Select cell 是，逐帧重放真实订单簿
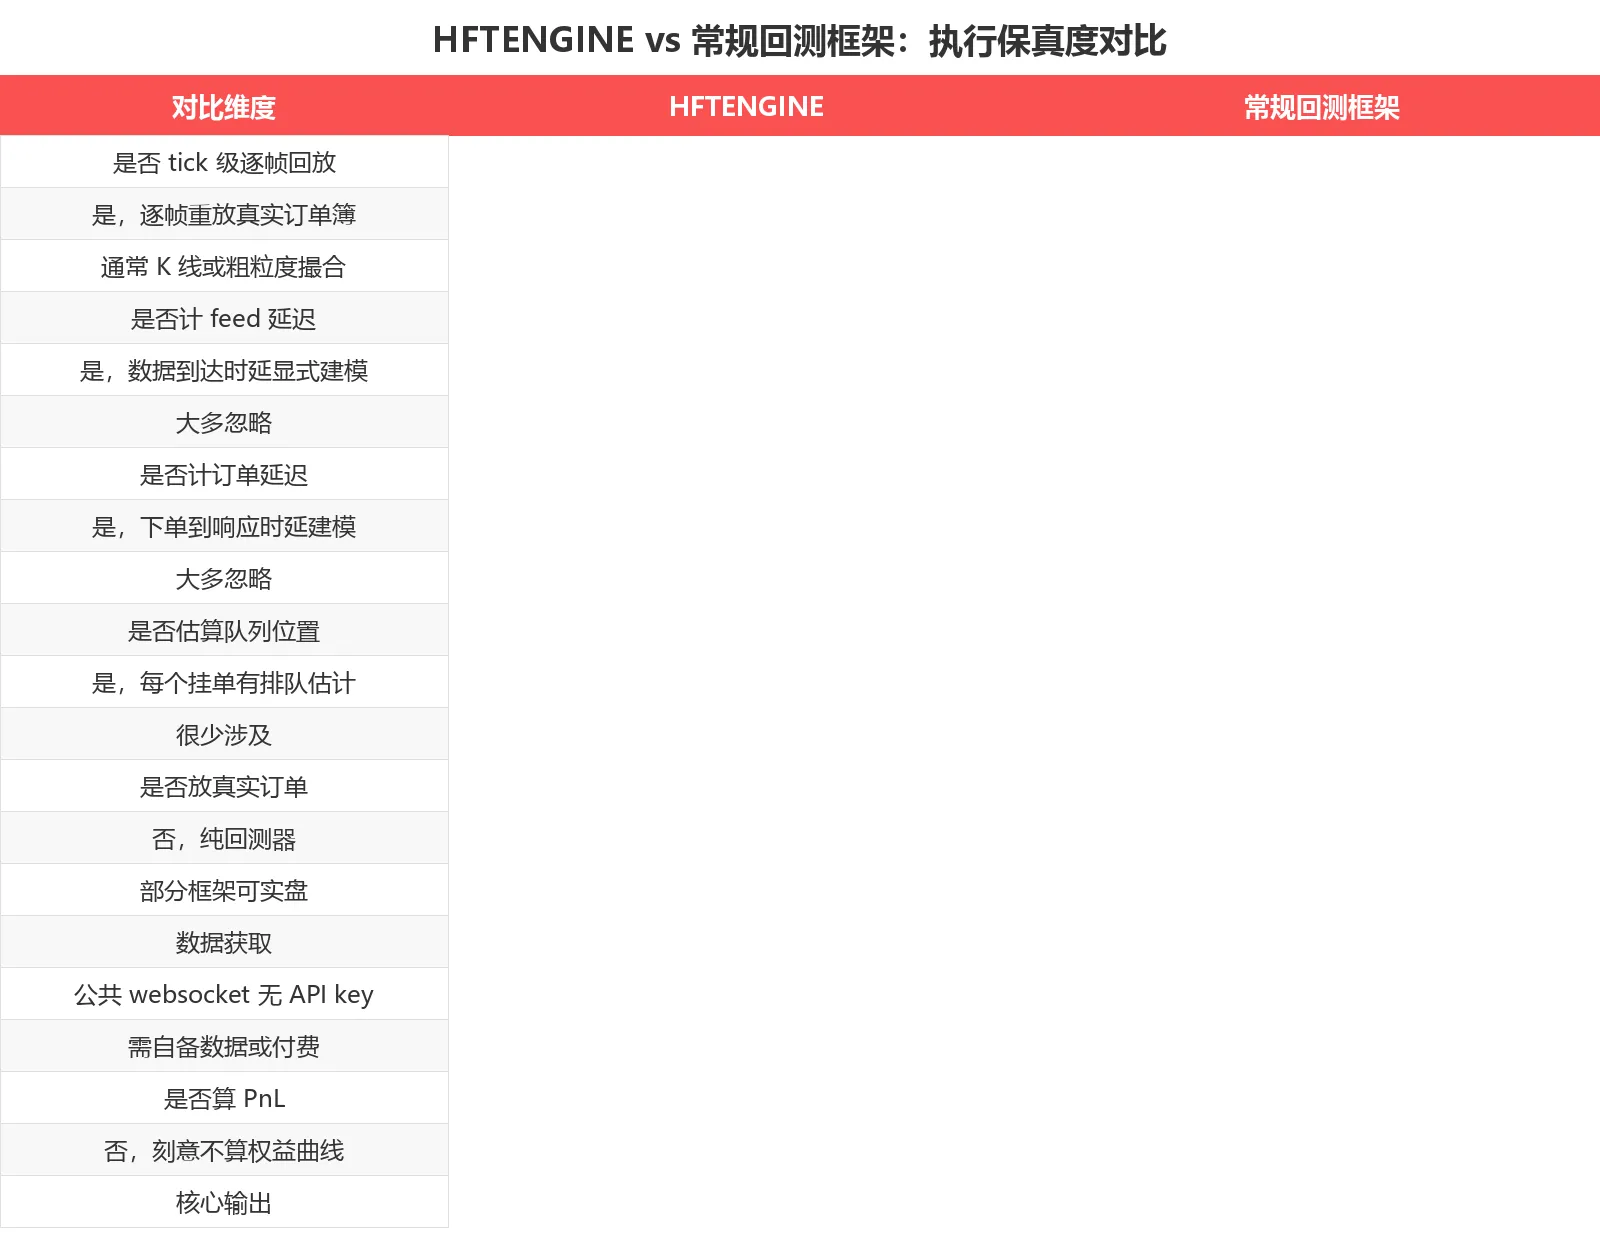1600x1242 pixels. pos(224,214)
